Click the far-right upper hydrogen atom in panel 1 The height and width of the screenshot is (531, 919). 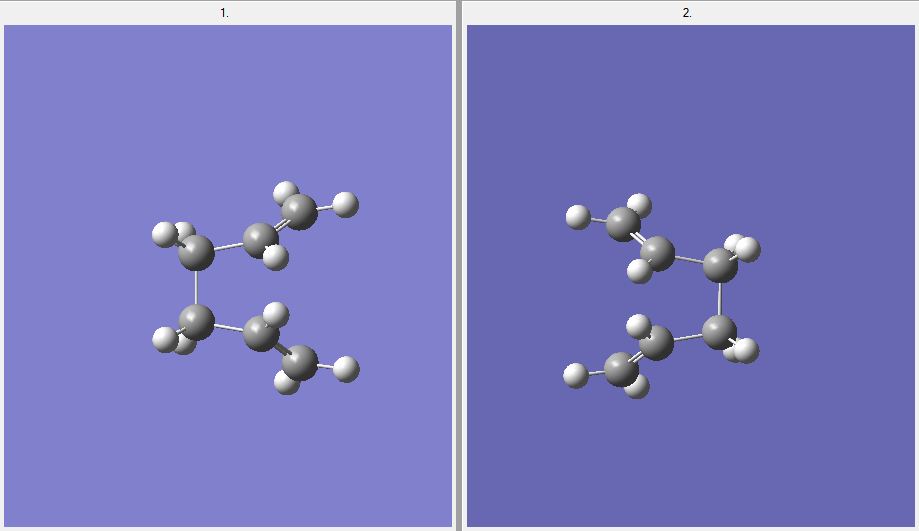[346, 205]
